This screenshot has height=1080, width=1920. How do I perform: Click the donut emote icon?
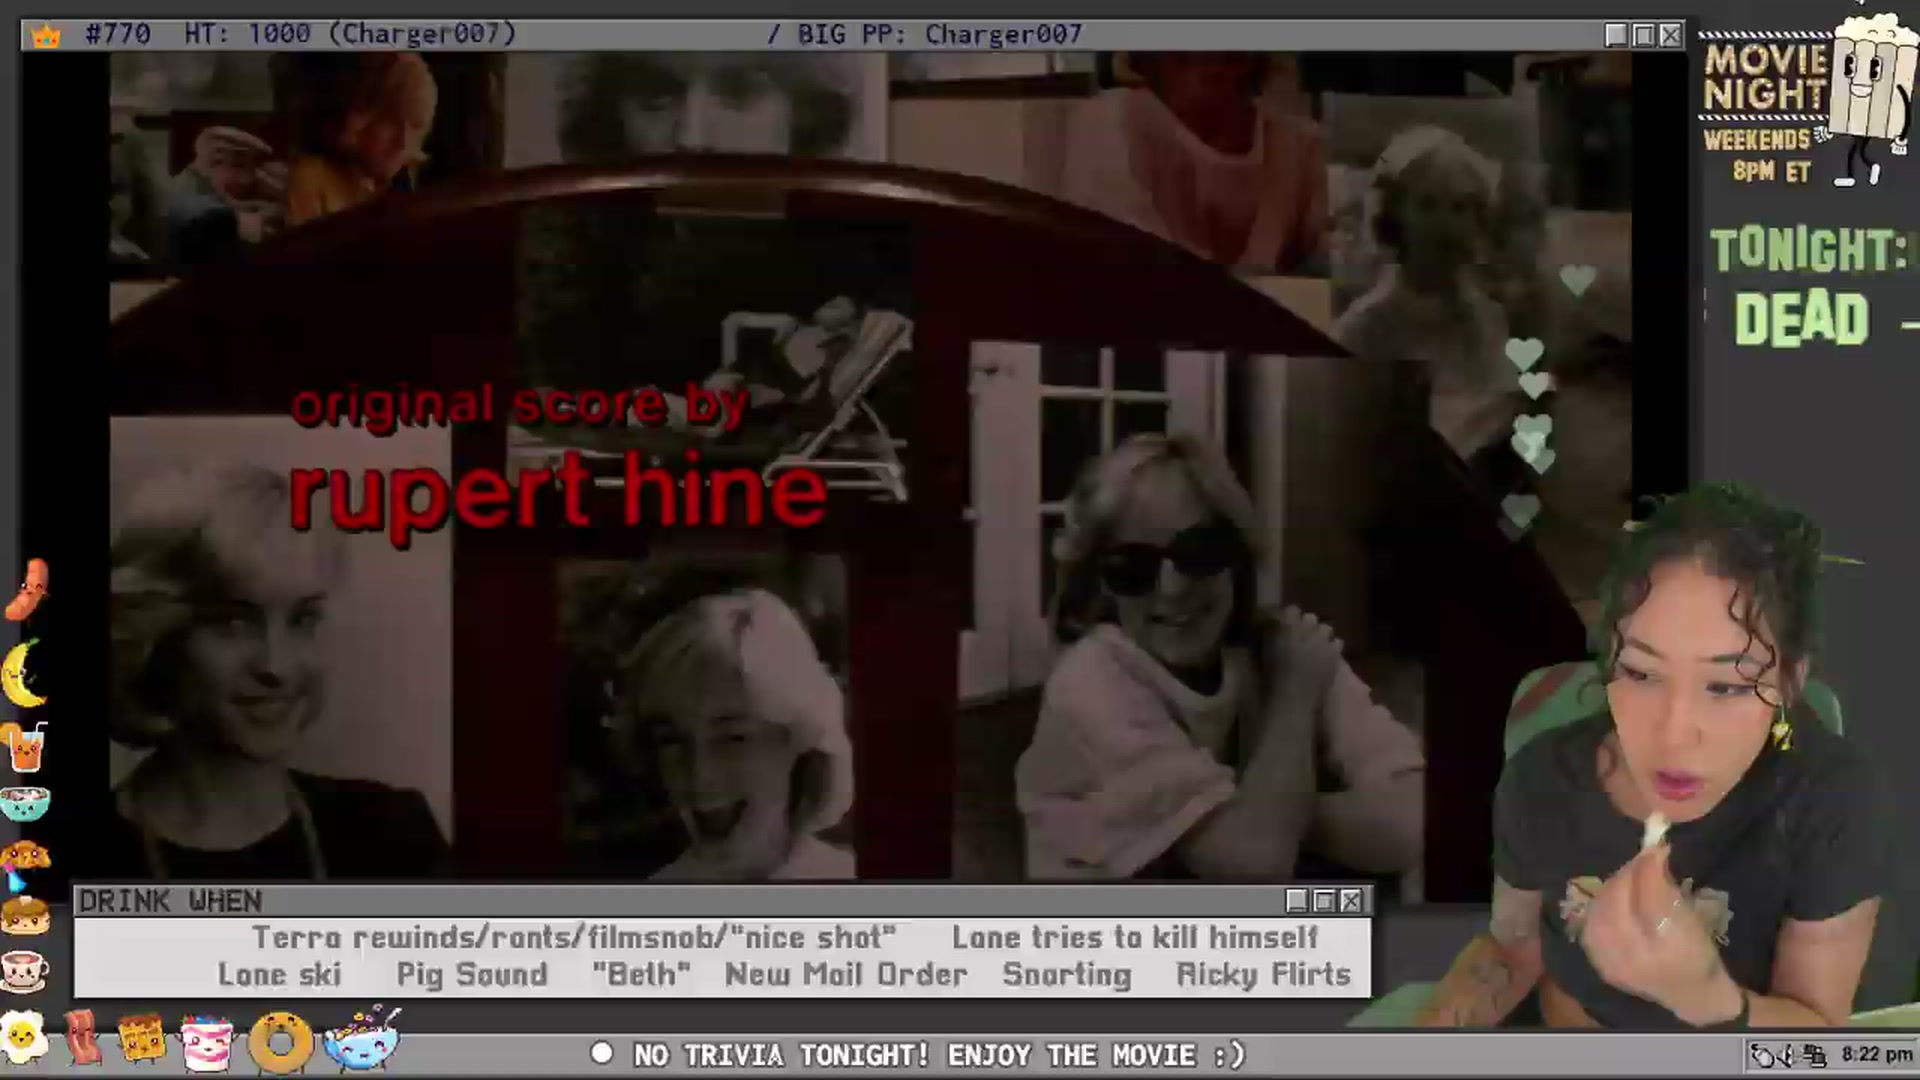(281, 1042)
